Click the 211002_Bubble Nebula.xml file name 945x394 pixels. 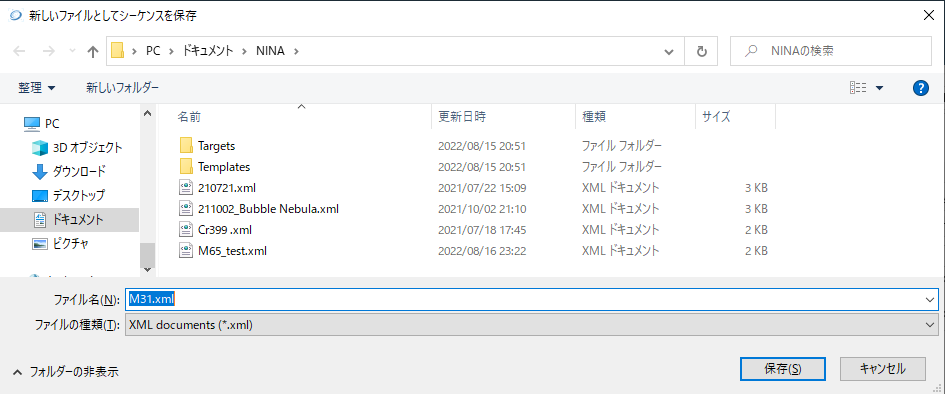pos(268,209)
